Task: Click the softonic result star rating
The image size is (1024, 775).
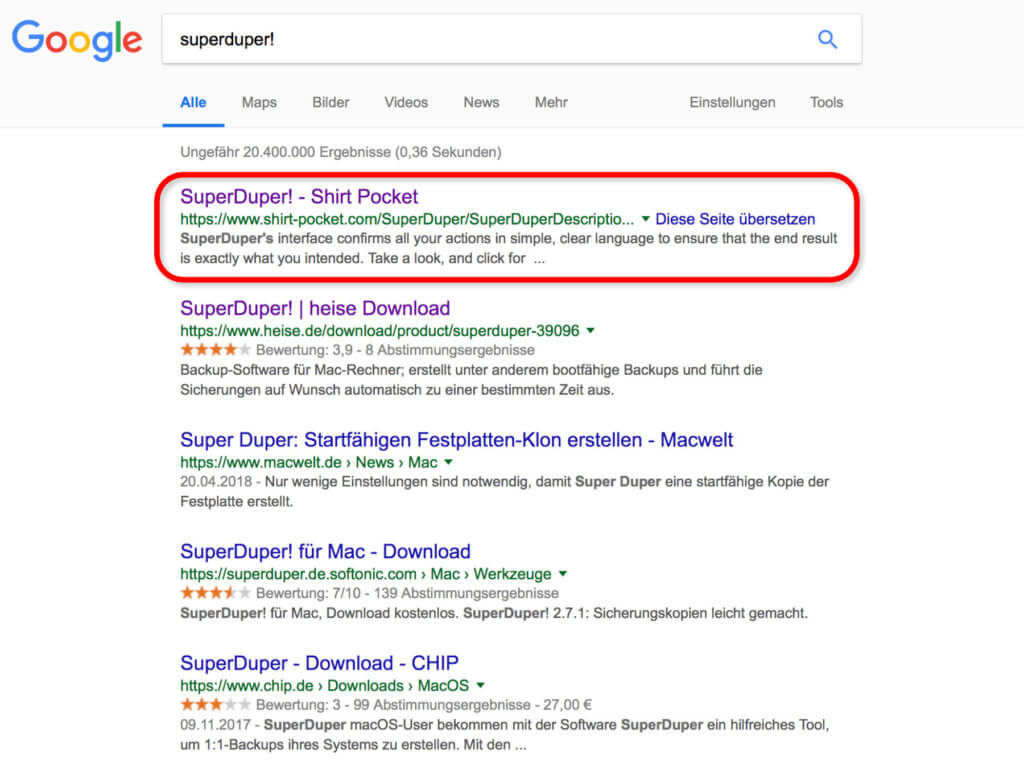Action: [x=216, y=593]
